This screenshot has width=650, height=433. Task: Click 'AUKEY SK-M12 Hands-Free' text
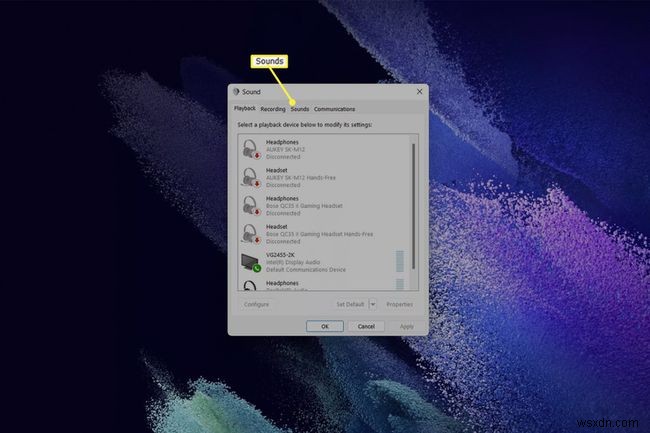click(x=301, y=177)
